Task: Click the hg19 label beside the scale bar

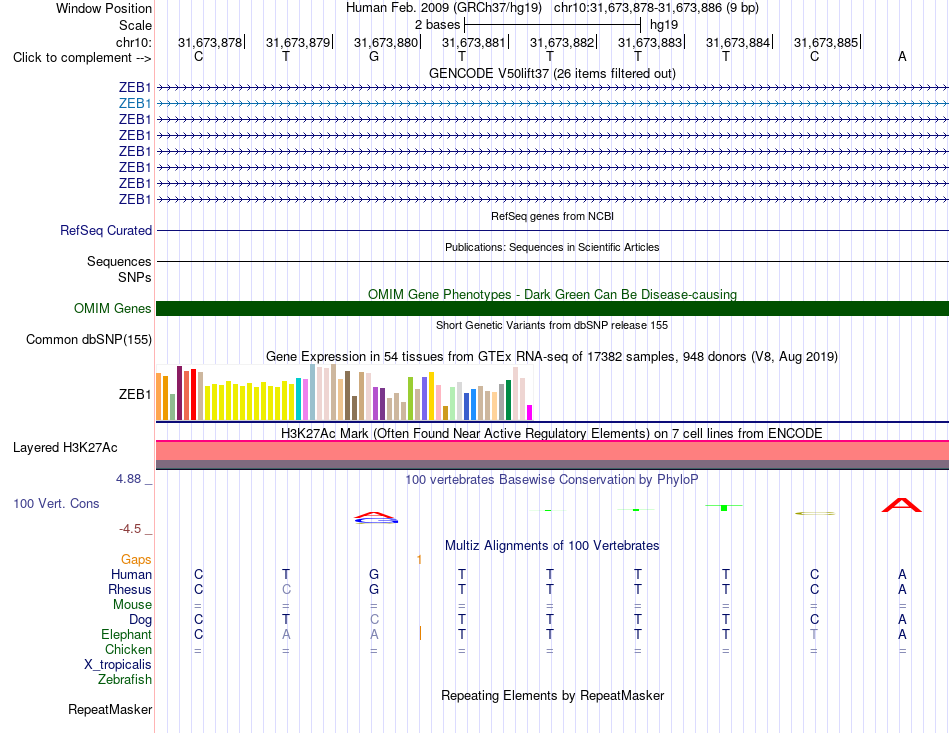Action: 664,25
